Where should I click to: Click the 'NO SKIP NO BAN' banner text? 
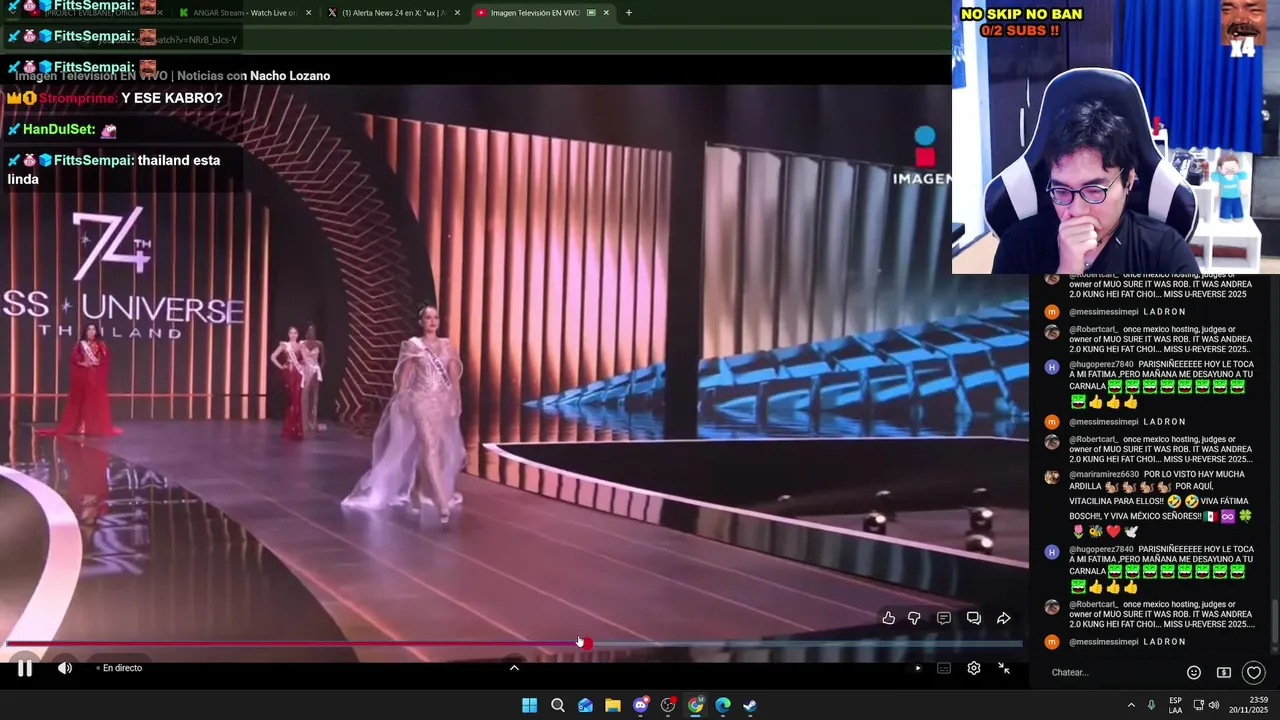(1021, 14)
